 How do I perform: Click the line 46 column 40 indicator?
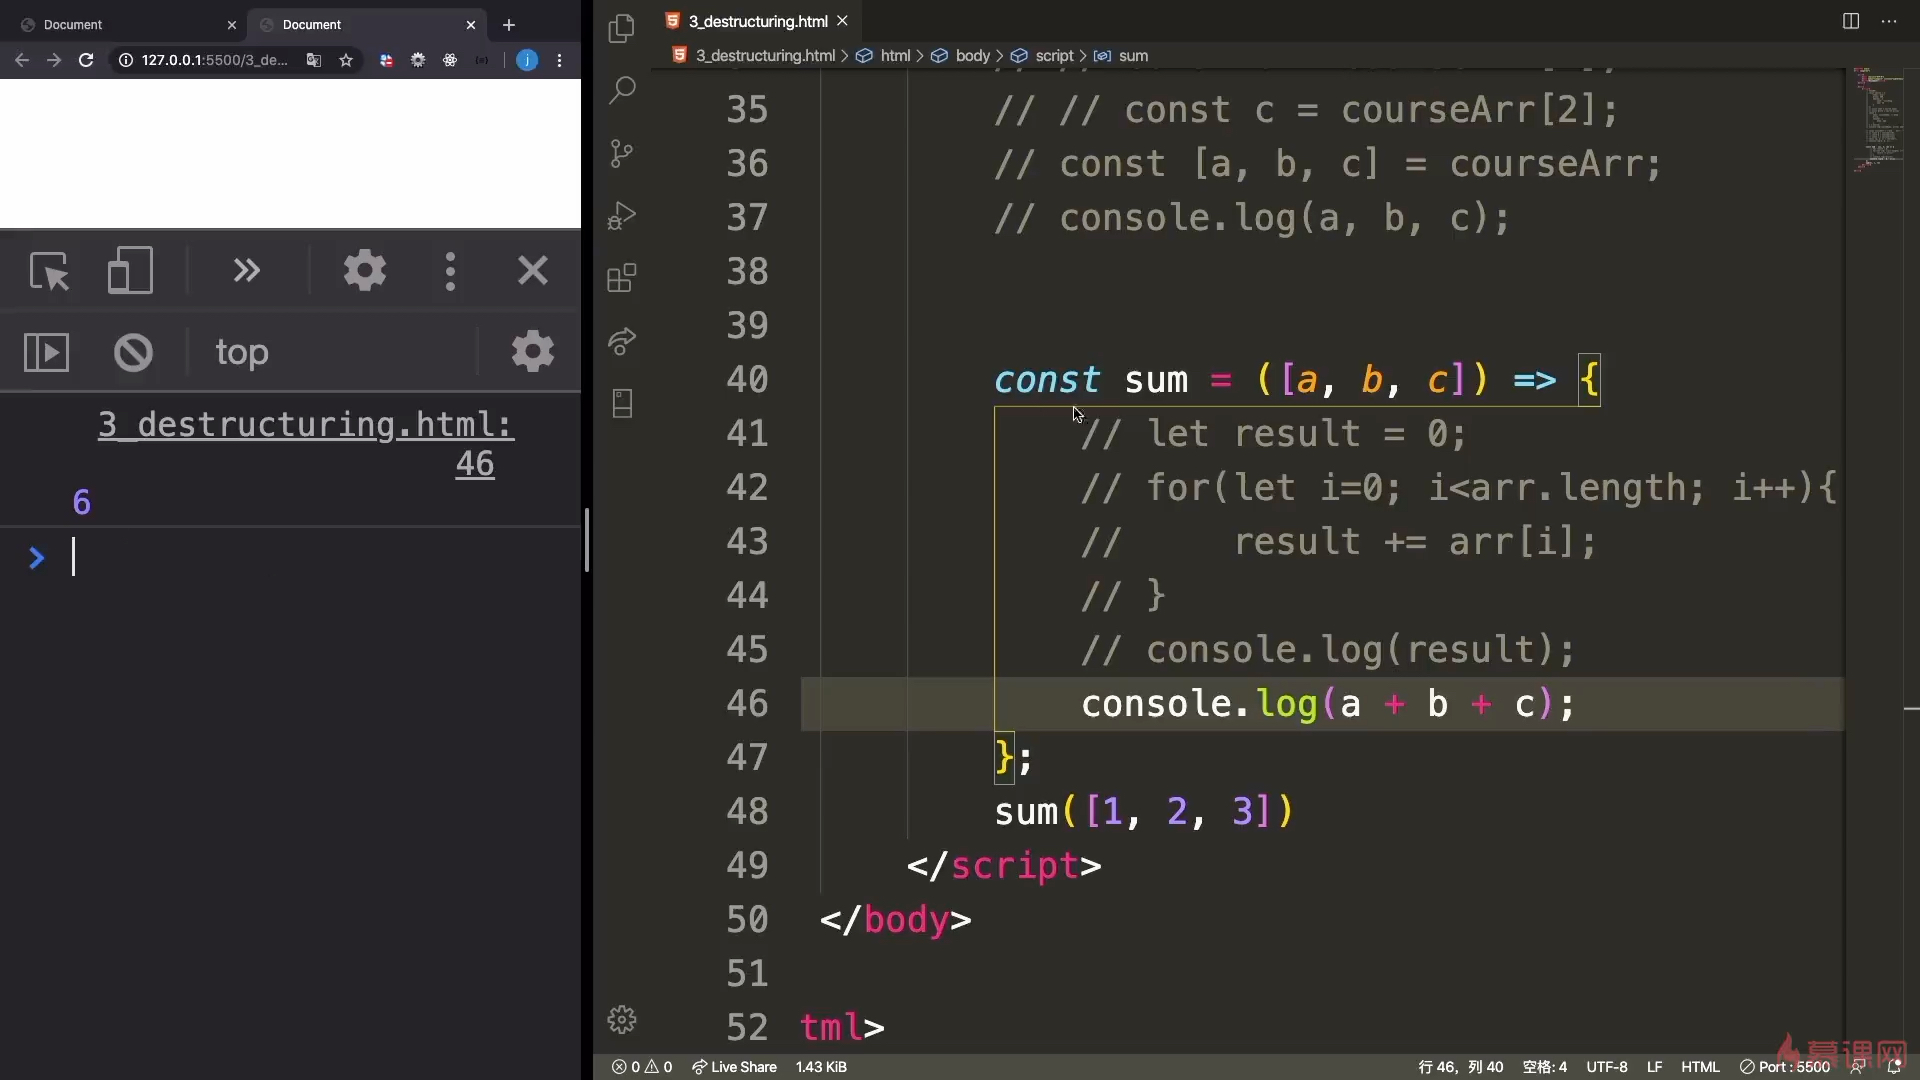[x=1460, y=1067]
